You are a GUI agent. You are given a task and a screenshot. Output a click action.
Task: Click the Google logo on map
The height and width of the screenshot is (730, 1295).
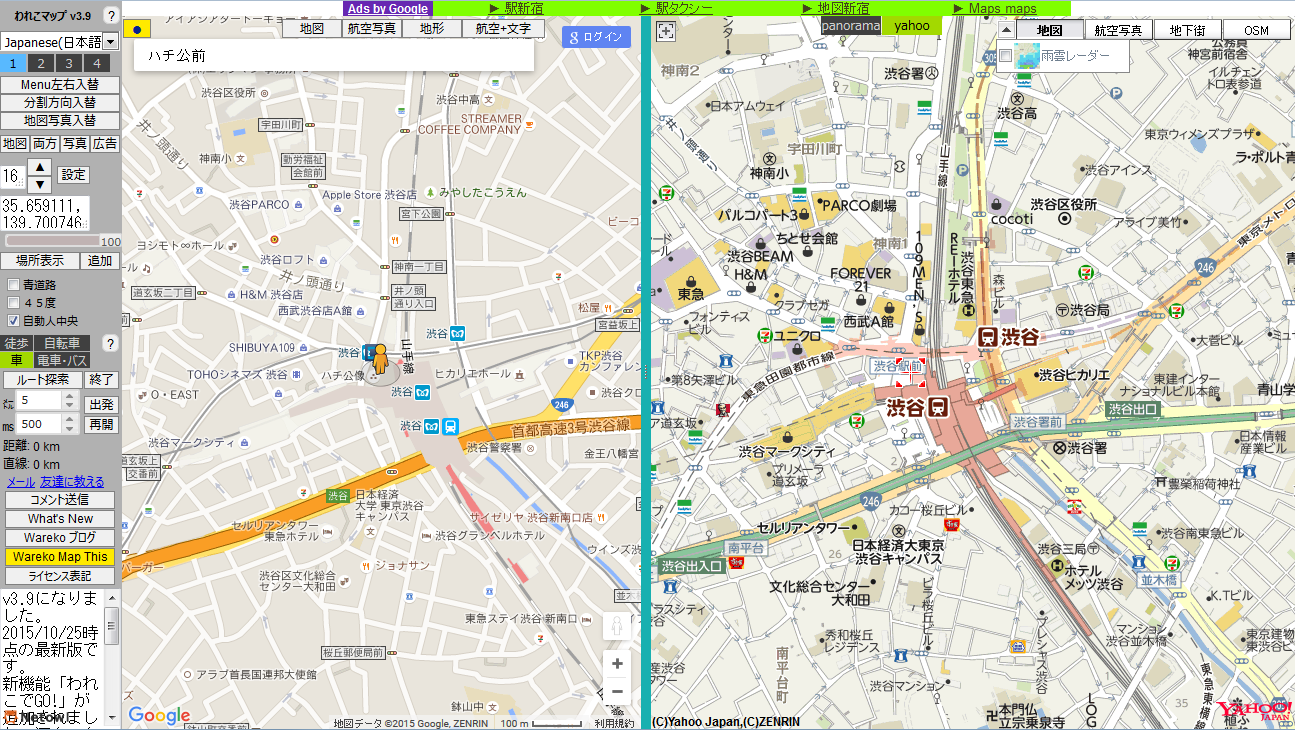158,715
